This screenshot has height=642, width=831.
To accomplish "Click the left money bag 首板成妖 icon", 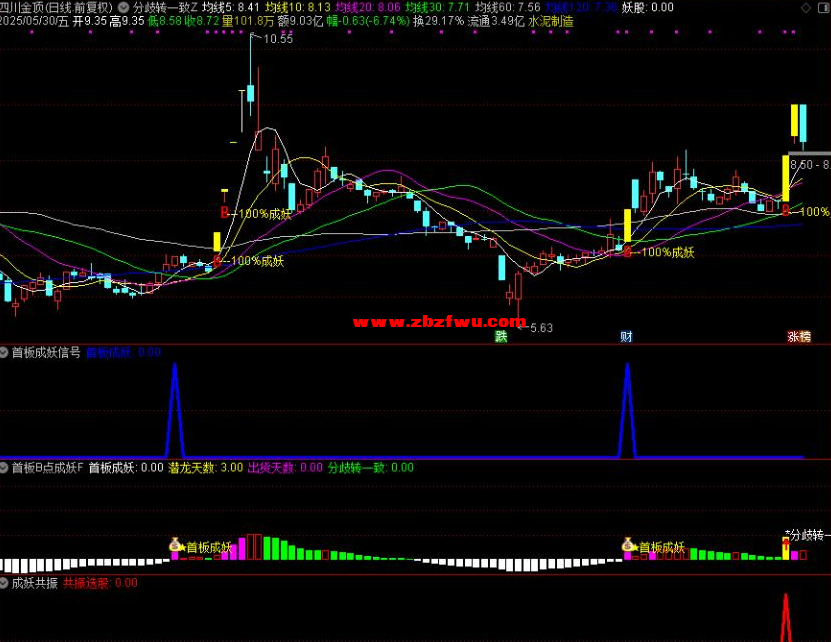I will 176,546.
